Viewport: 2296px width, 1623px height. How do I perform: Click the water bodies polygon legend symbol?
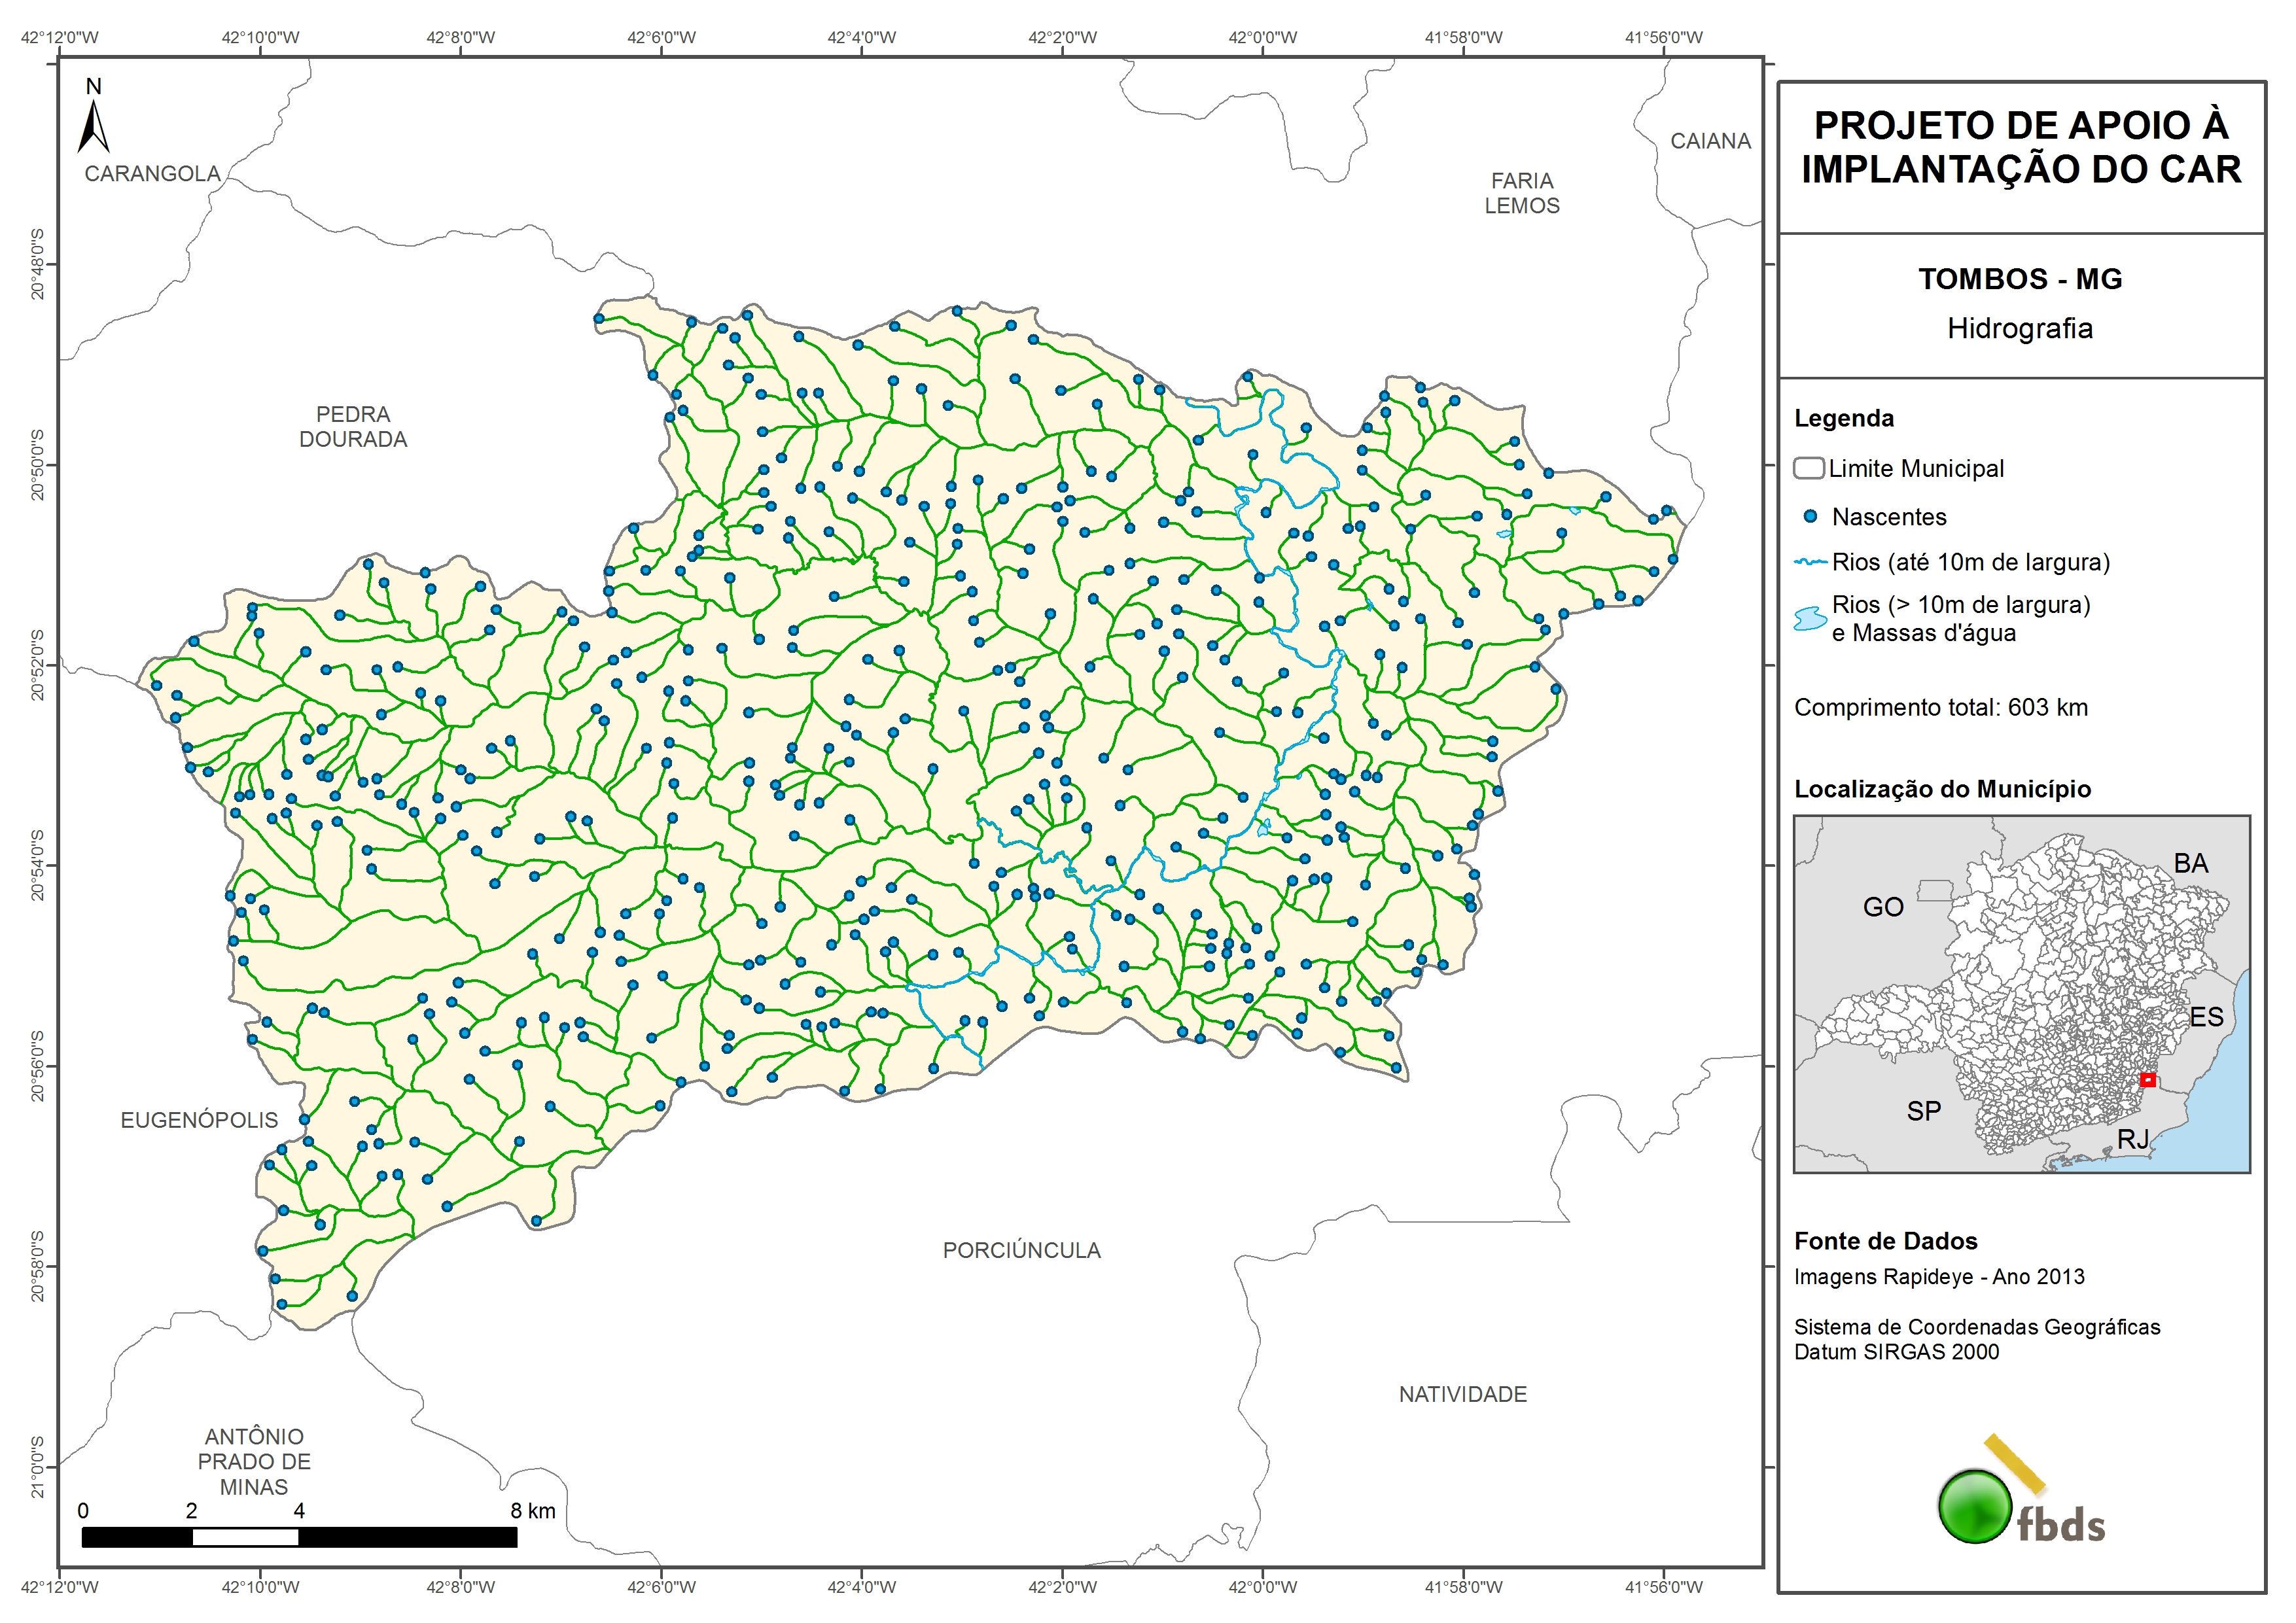click(x=1810, y=618)
